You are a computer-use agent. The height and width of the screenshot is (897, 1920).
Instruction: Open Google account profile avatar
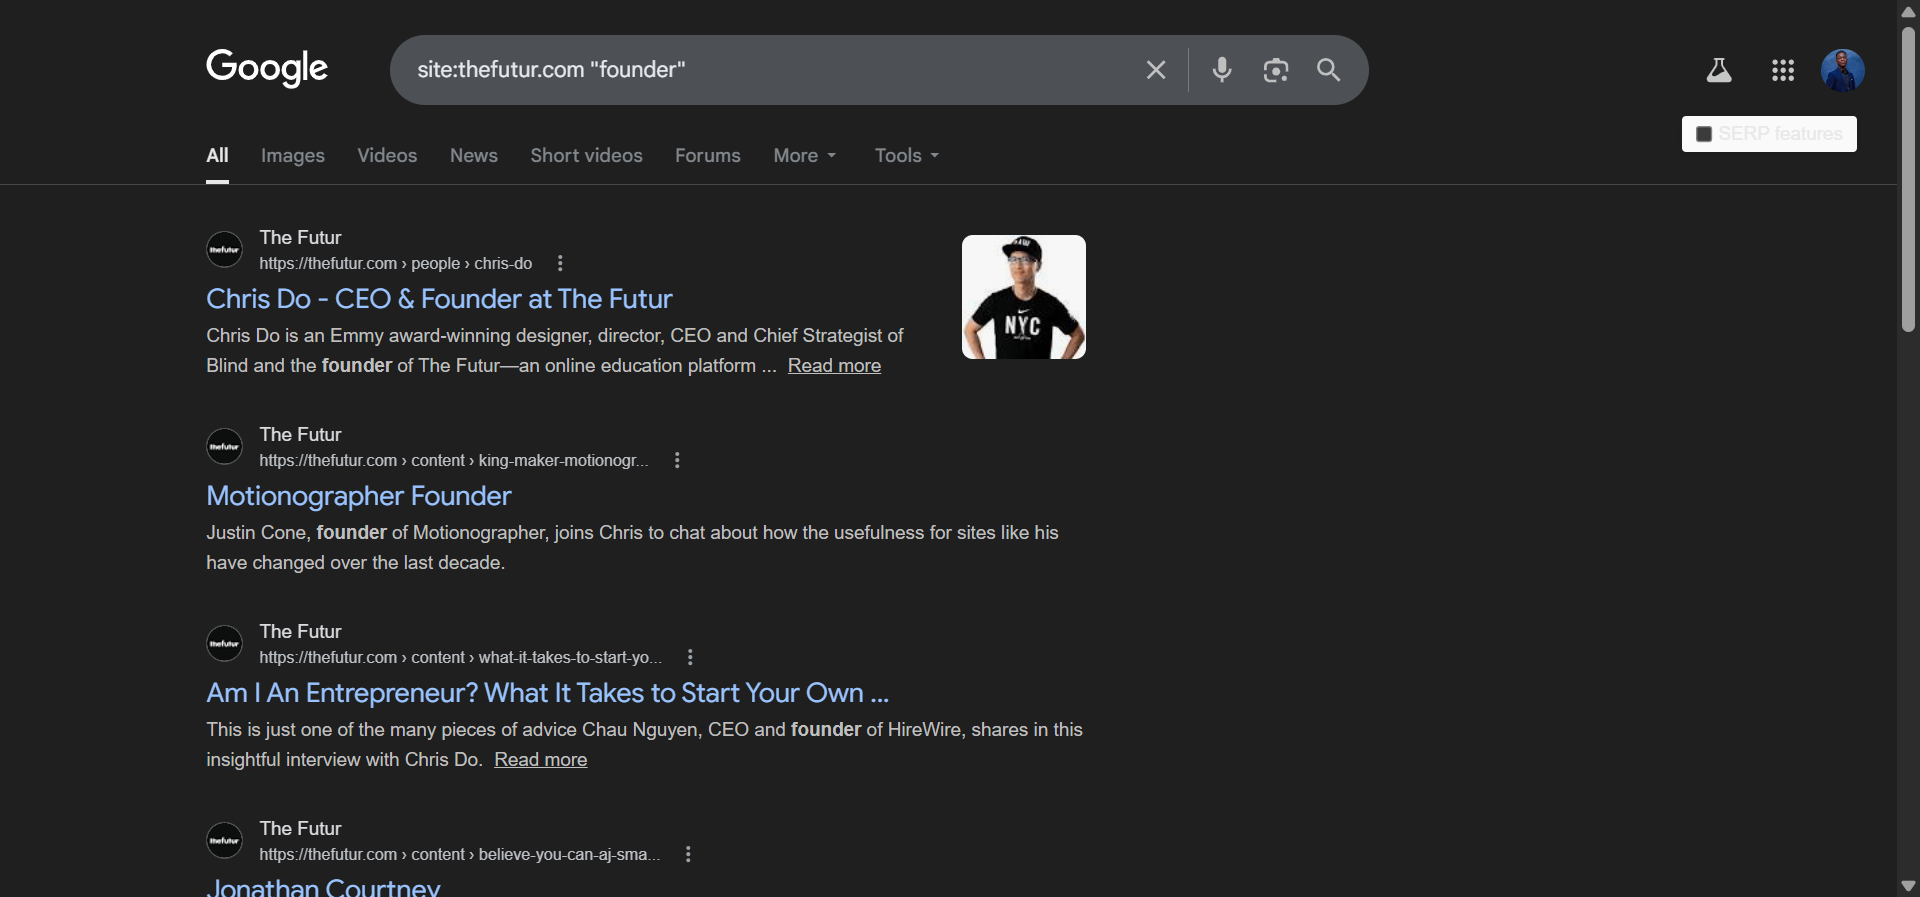(x=1843, y=70)
